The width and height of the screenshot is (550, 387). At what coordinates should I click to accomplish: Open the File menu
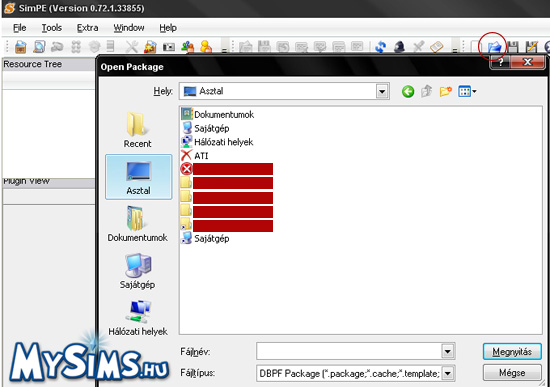point(20,28)
